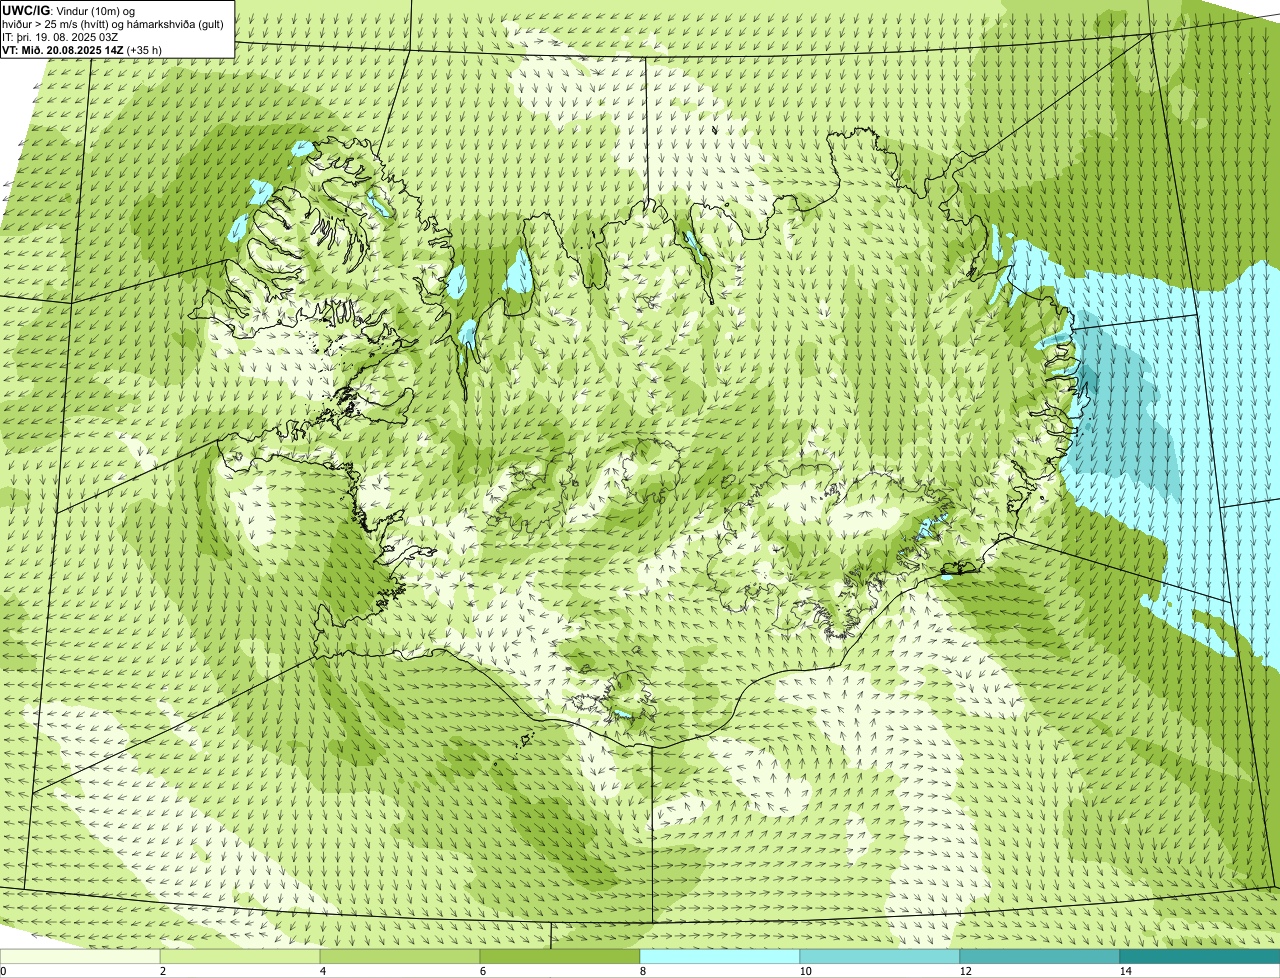Click the line "IT: þri. 19. 08. 2025 03Z"
This screenshot has height=978, width=1280.
[x=61, y=36]
